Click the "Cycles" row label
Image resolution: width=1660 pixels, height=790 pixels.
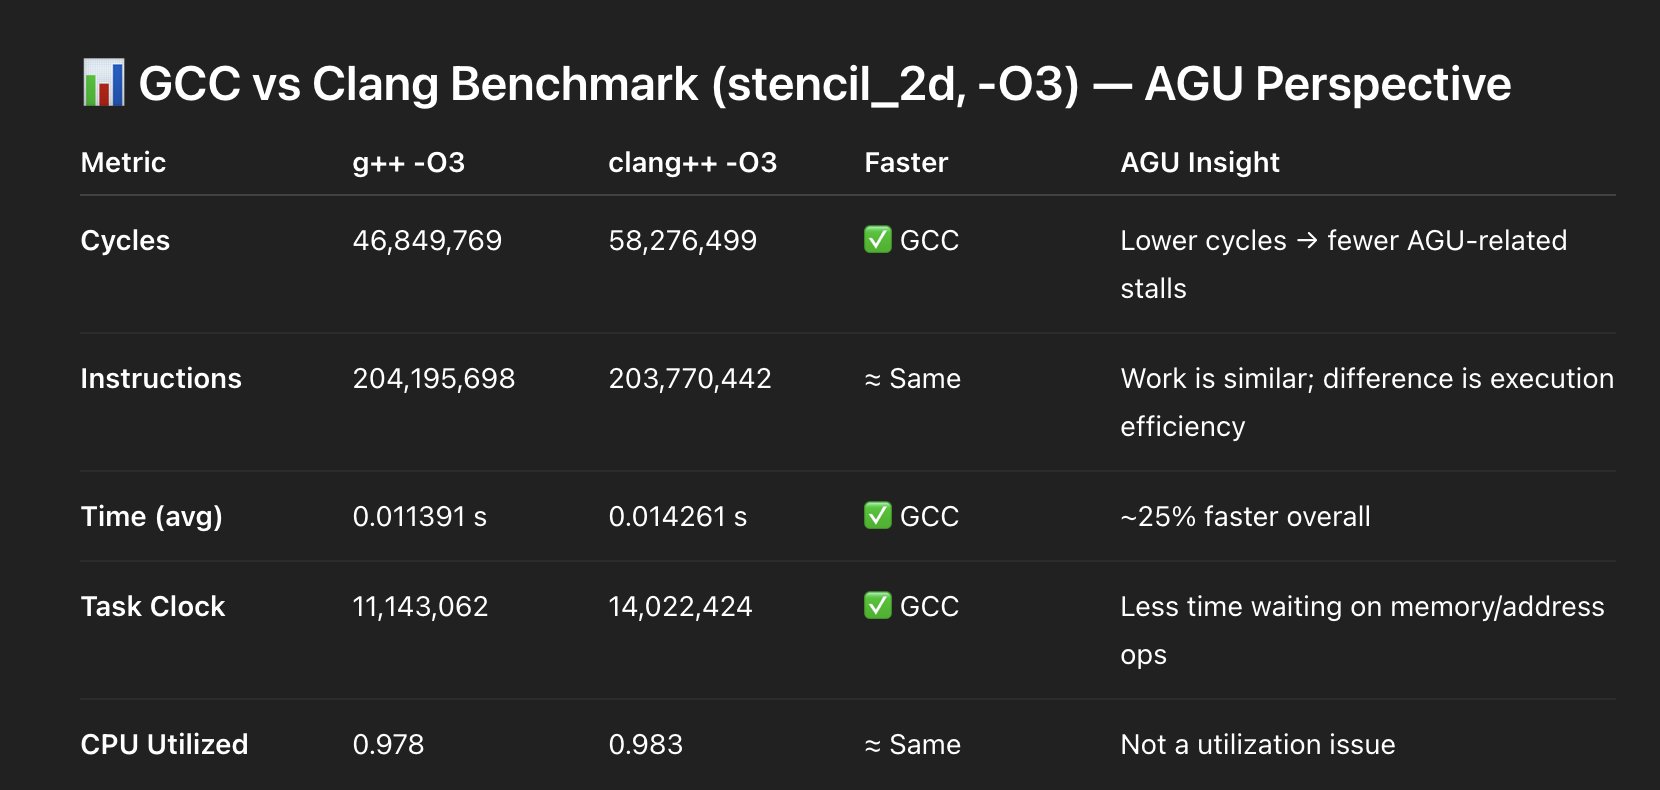pyautogui.click(x=125, y=240)
